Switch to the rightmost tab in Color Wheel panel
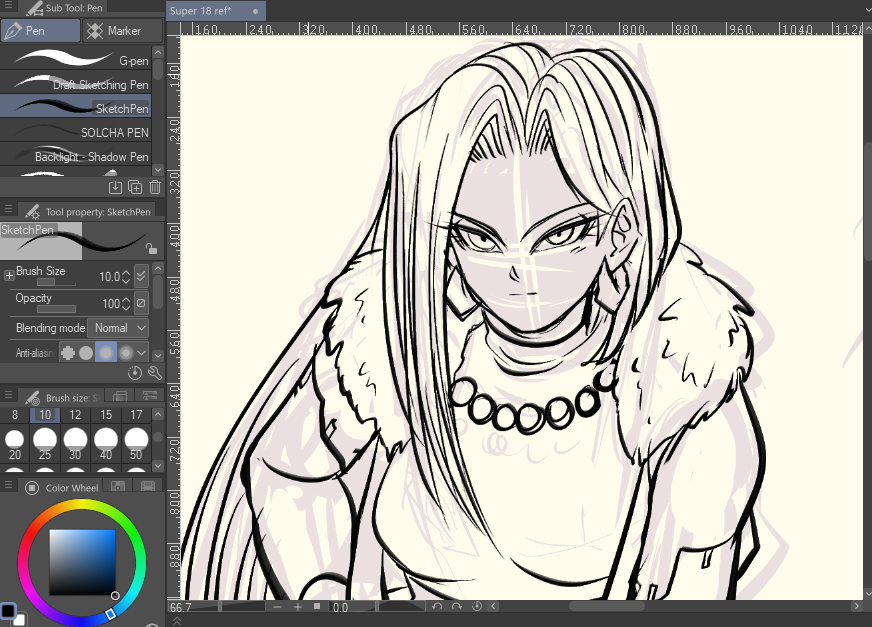This screenshot has width=872, height=627. click(x=148, y=486)
